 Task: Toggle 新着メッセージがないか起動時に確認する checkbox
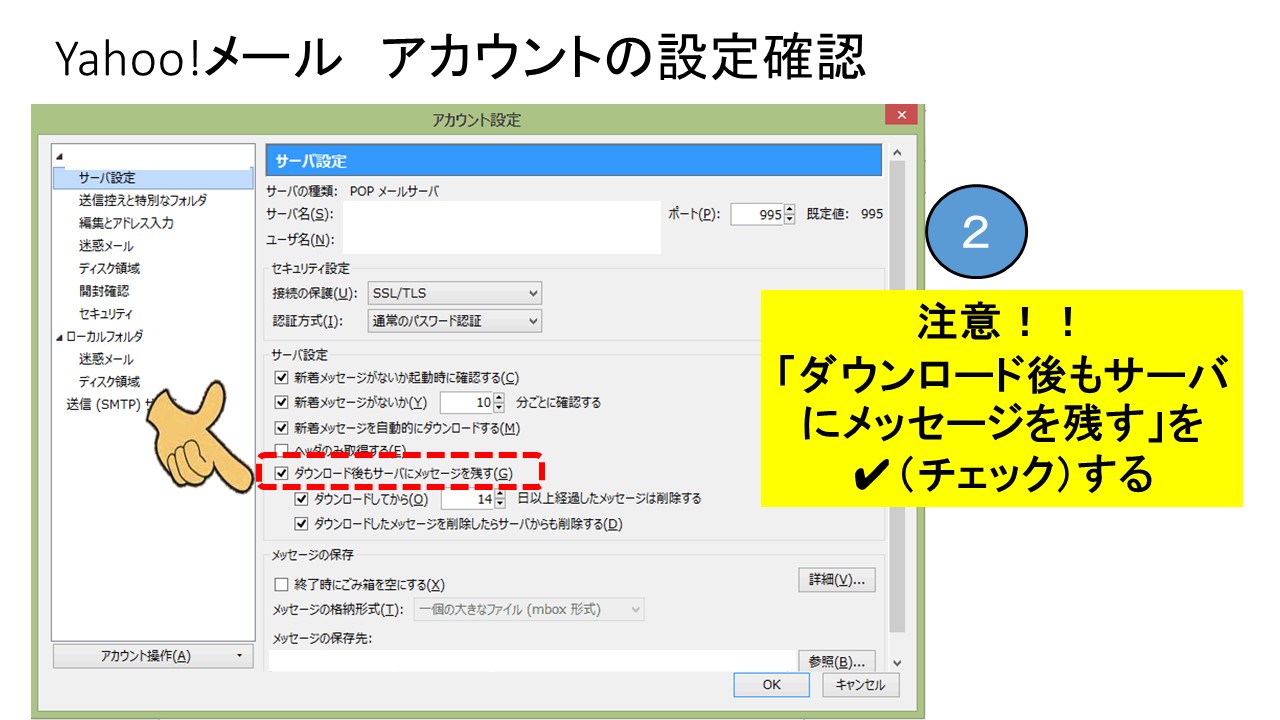pos(281,378)
